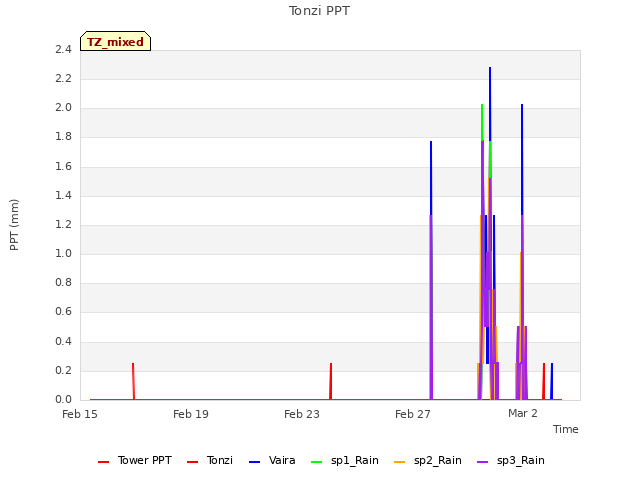Image resolution: width=640 pixels, height=480 pixels.
Task: Click the Feb 15 x-axis tick label
Action: pos(80,414)
